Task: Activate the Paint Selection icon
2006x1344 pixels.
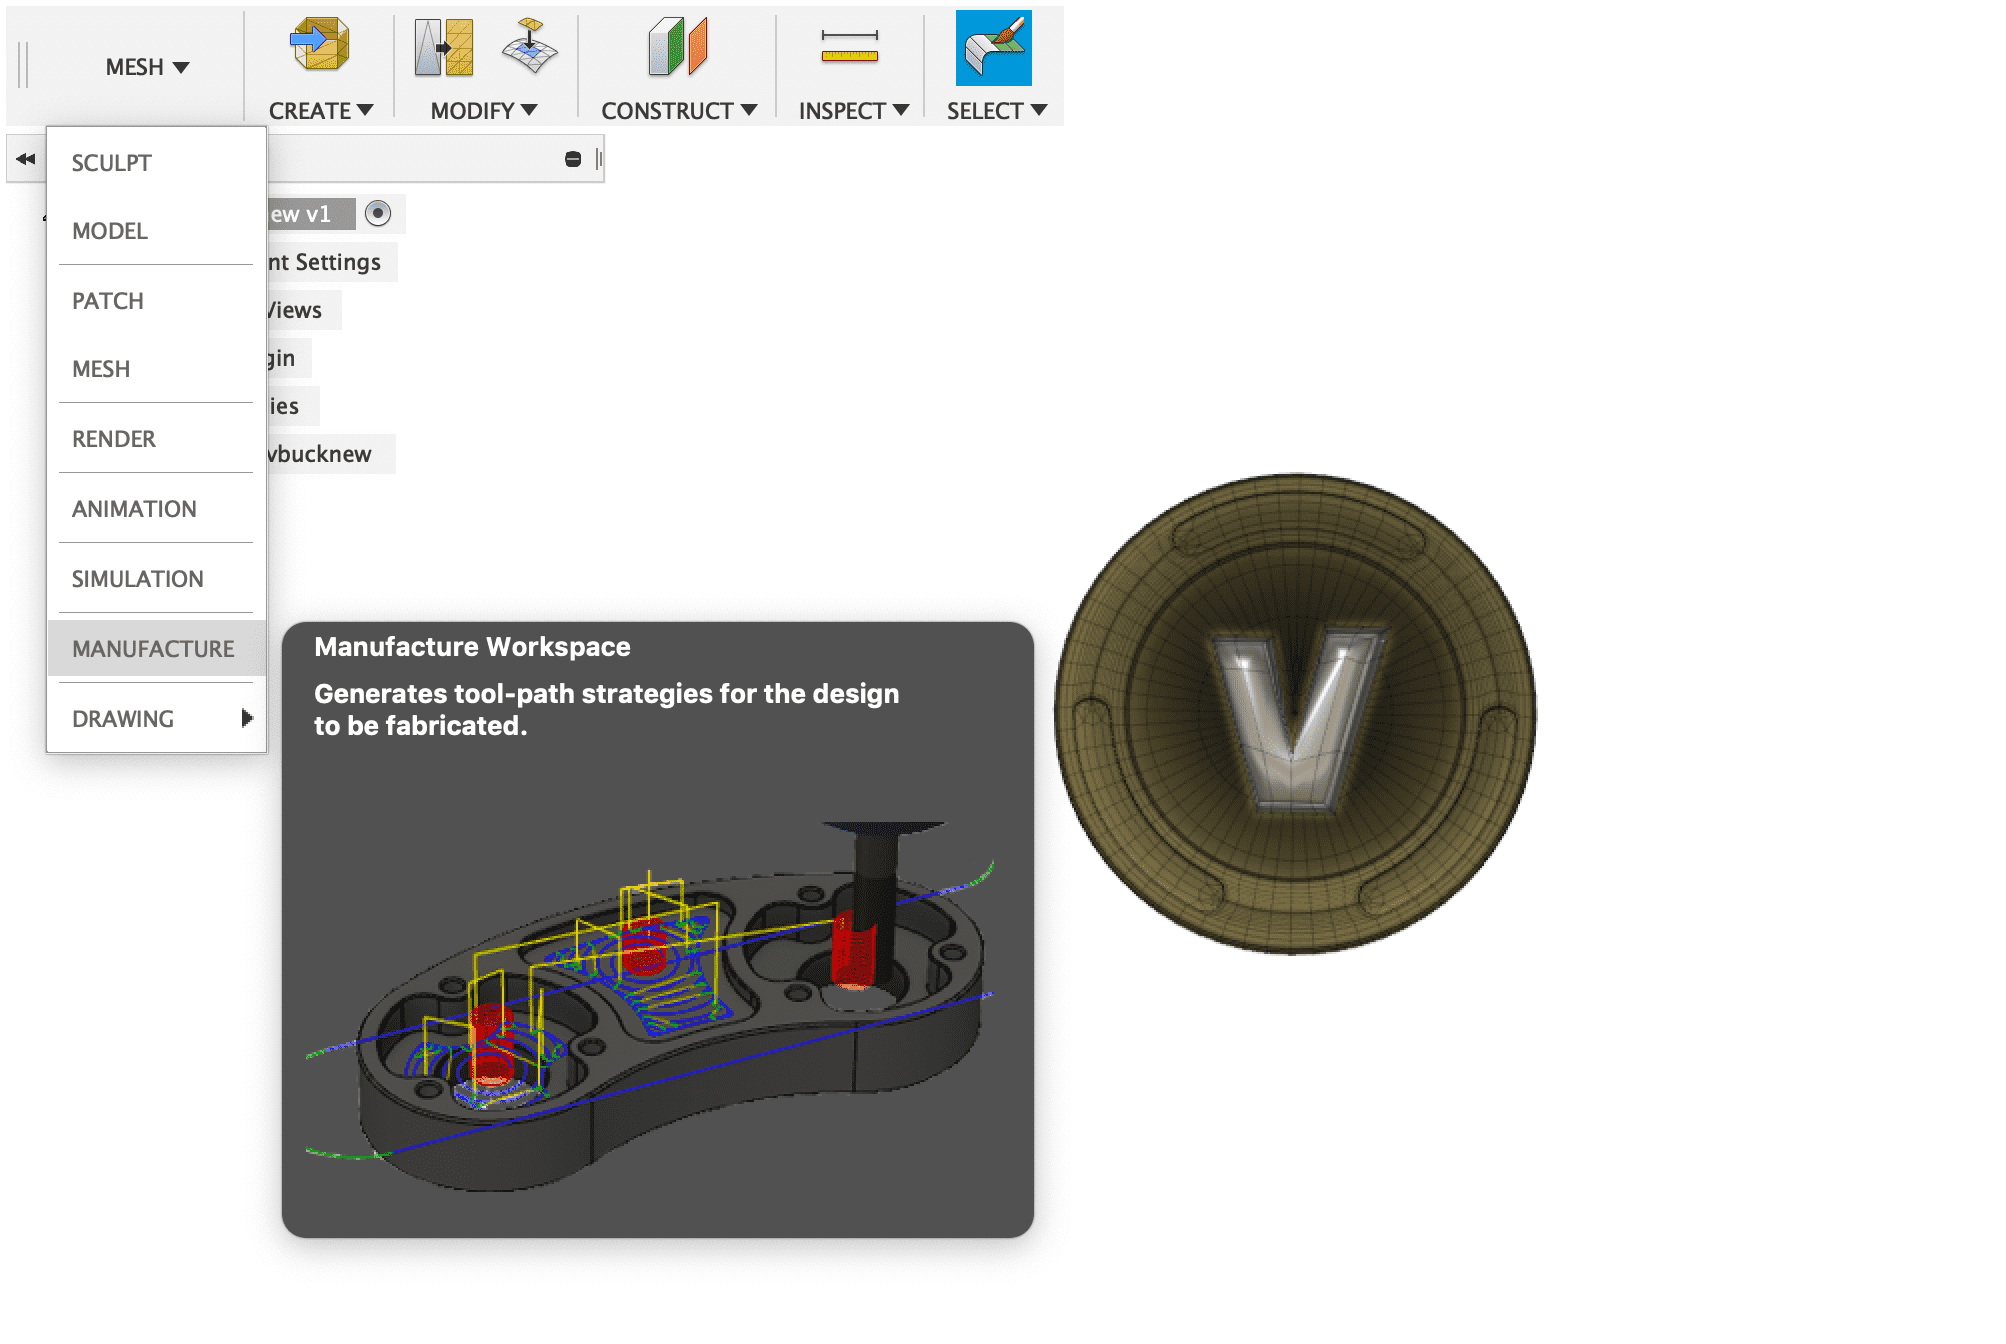Action: (993, 48)
